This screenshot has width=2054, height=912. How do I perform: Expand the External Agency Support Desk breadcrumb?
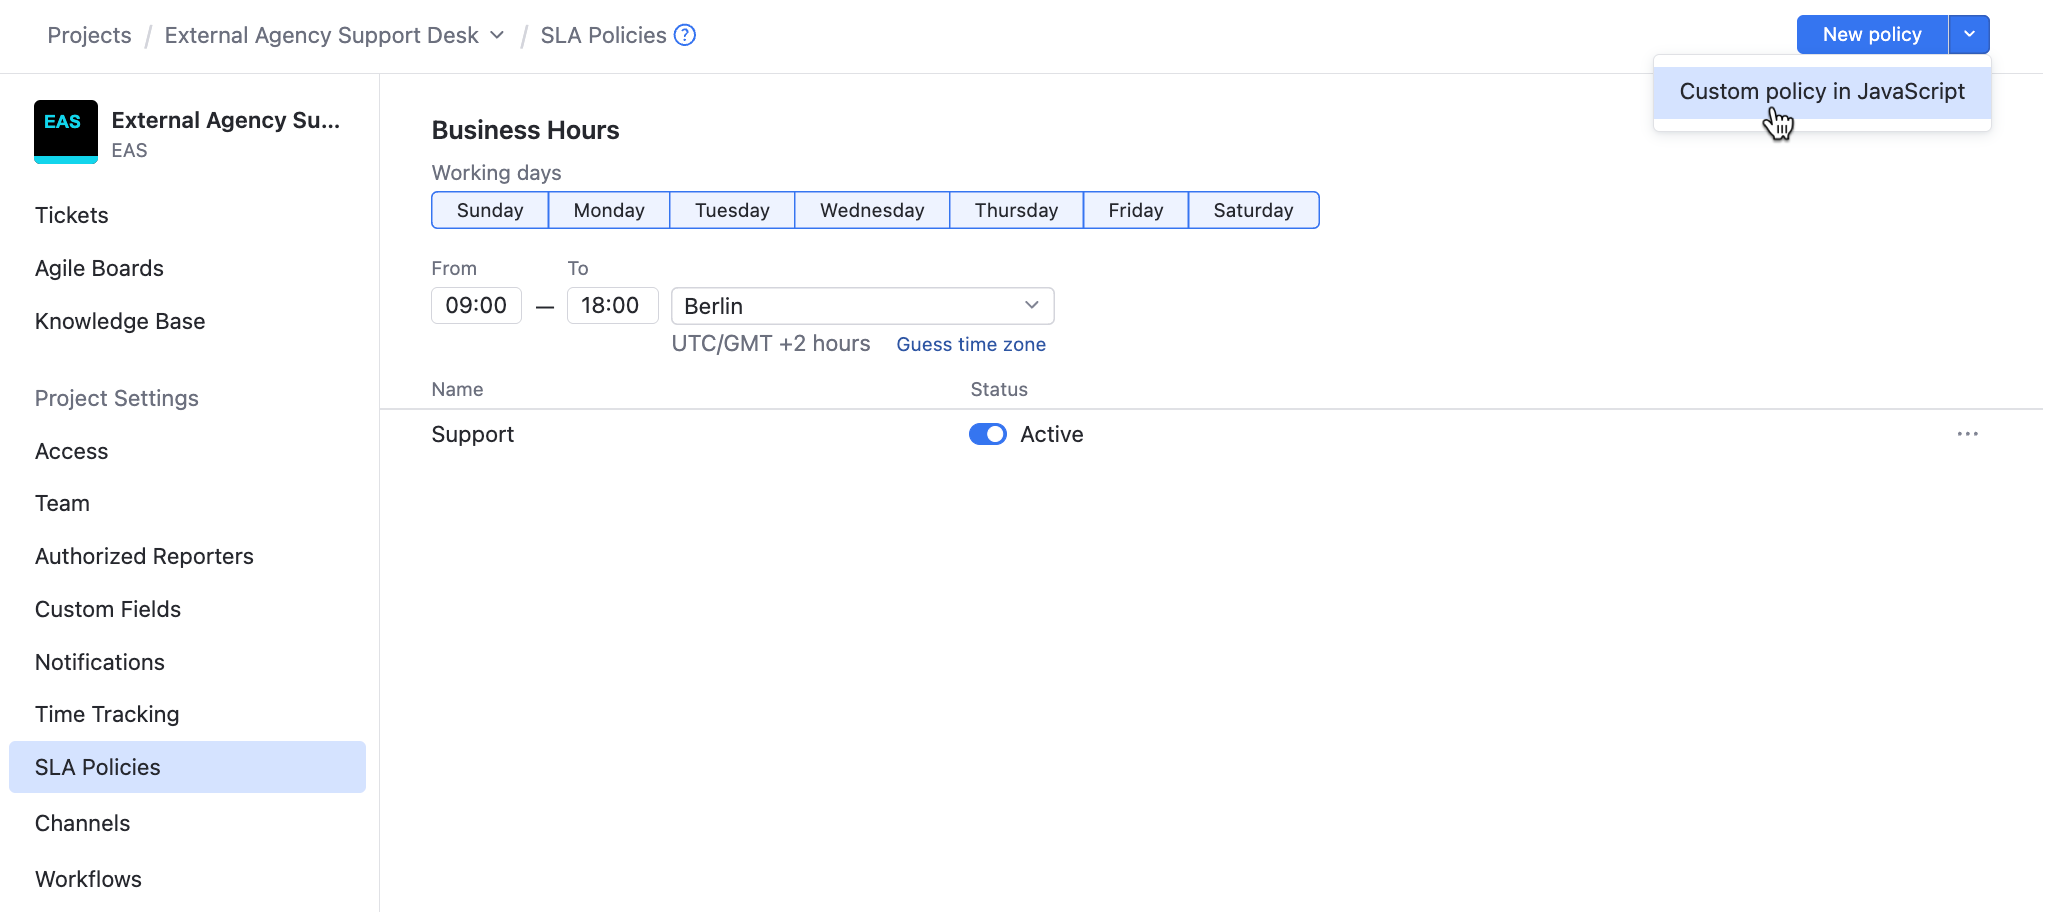(x=497, y=34)
